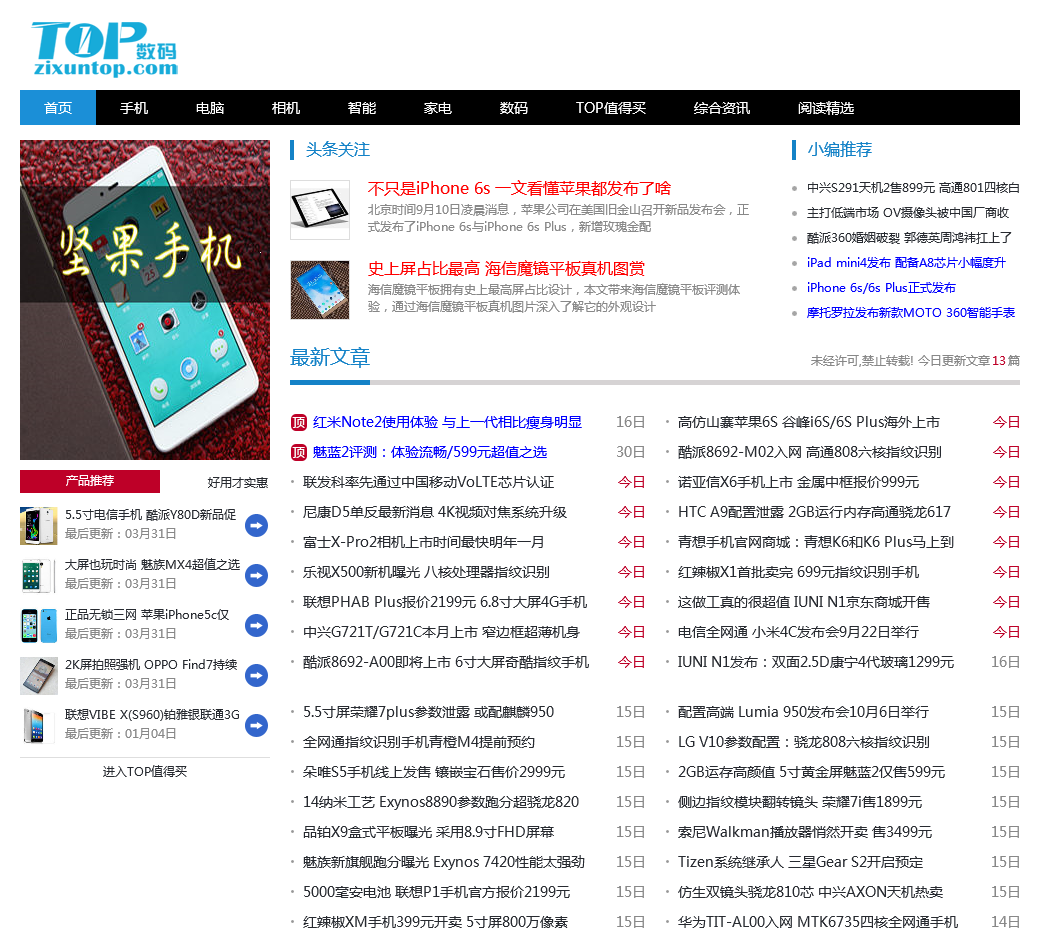Click the TOP数码 site logo
This screenshot has height=945, width=1040.
105,49
